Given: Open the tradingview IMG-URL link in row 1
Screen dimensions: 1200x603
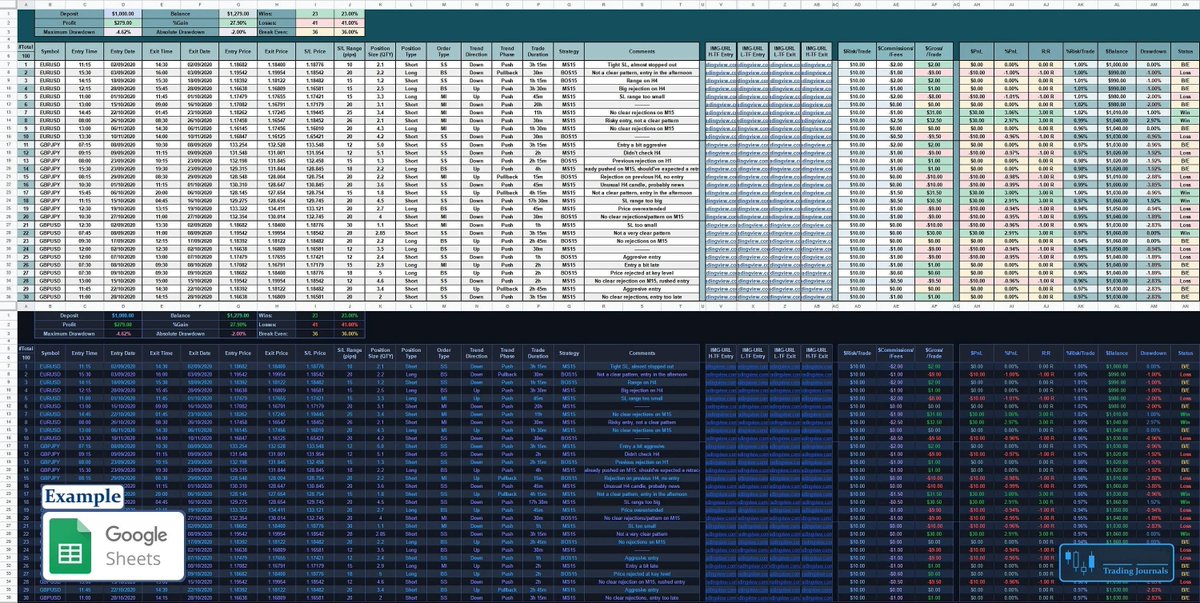Looking at the screenshot, I should (720, 63).
